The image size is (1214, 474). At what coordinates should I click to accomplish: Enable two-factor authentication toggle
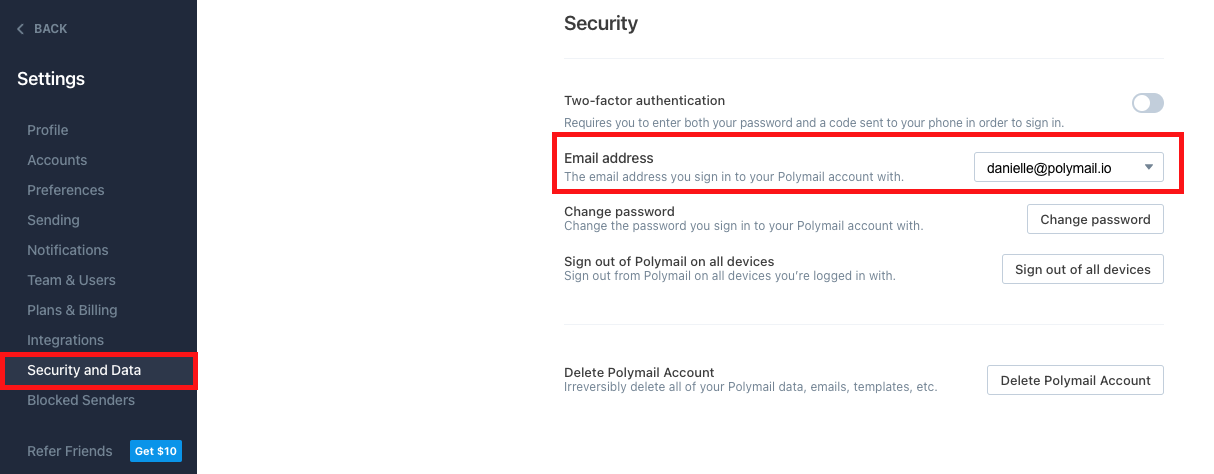(1147, 103)
